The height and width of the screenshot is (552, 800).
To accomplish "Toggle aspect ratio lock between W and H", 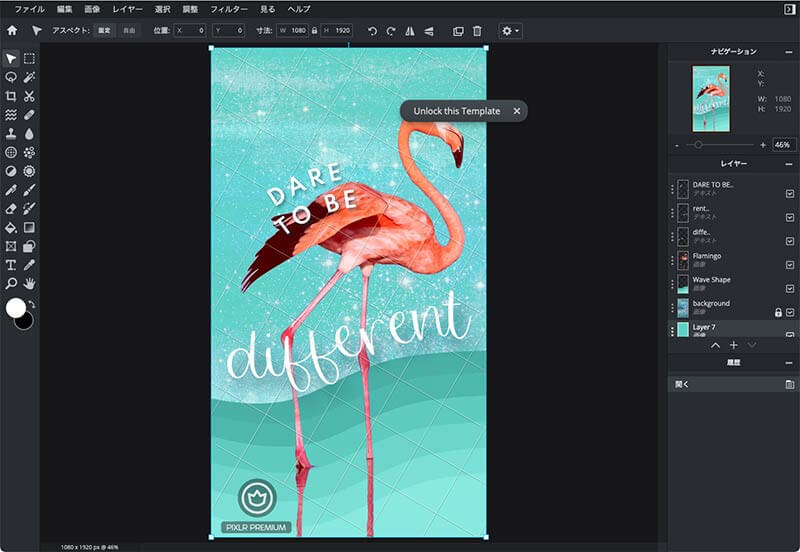I will click(x=314, y=31).
